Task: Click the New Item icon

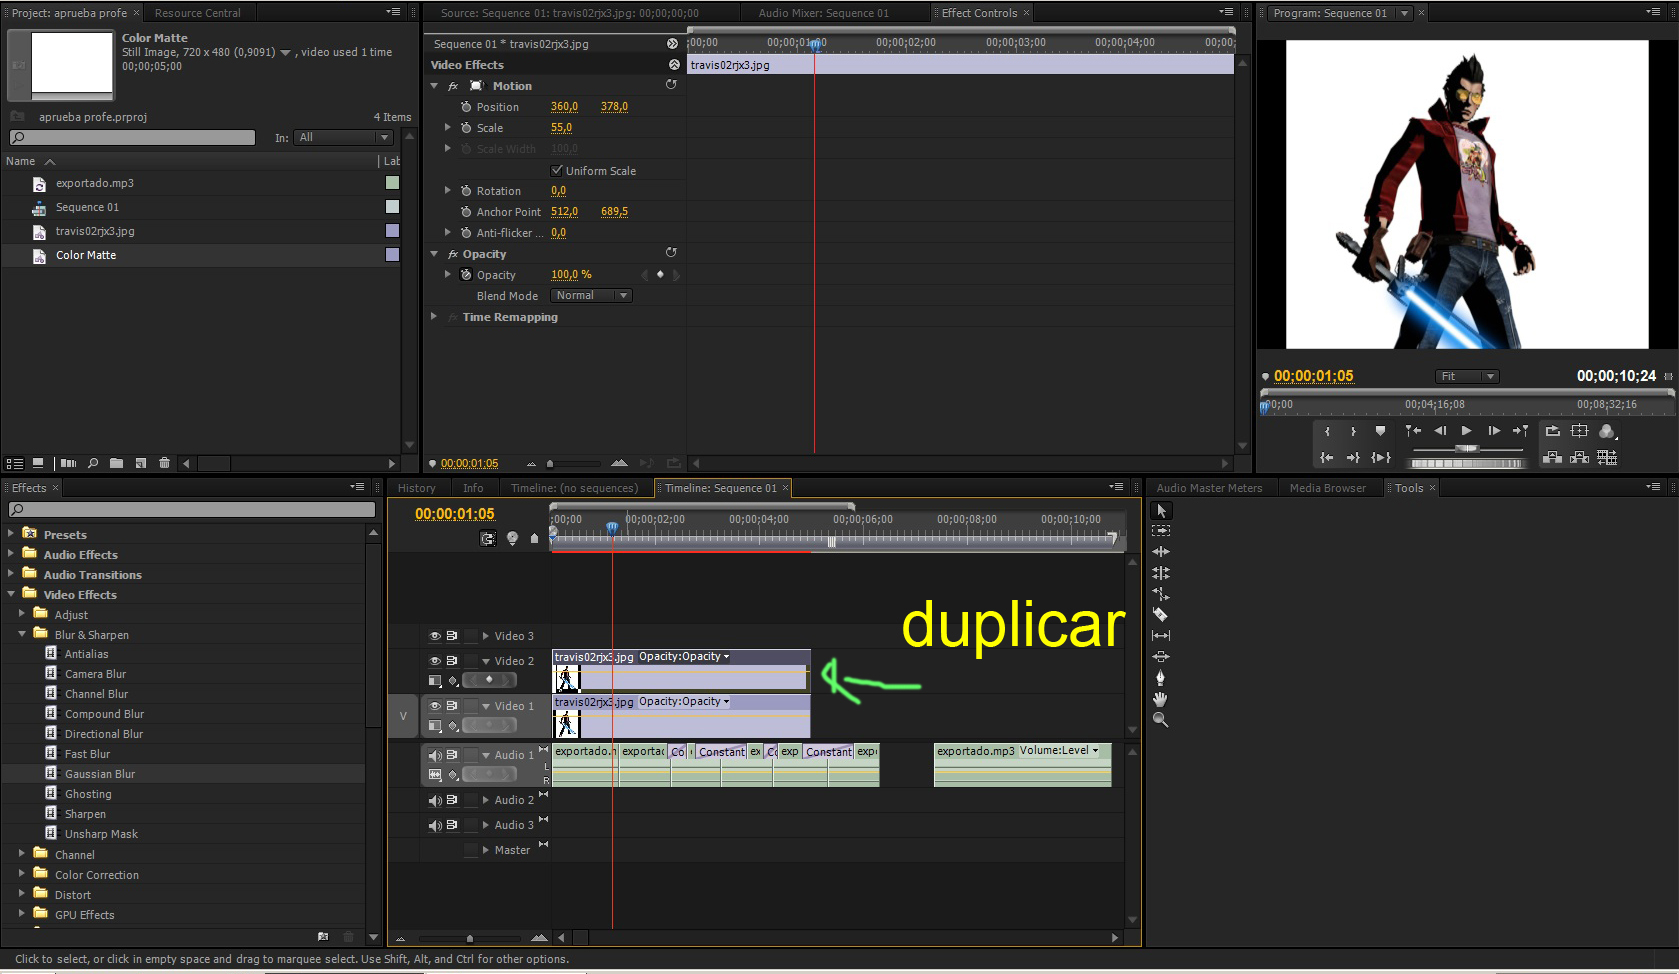Action: pos(141,464)
